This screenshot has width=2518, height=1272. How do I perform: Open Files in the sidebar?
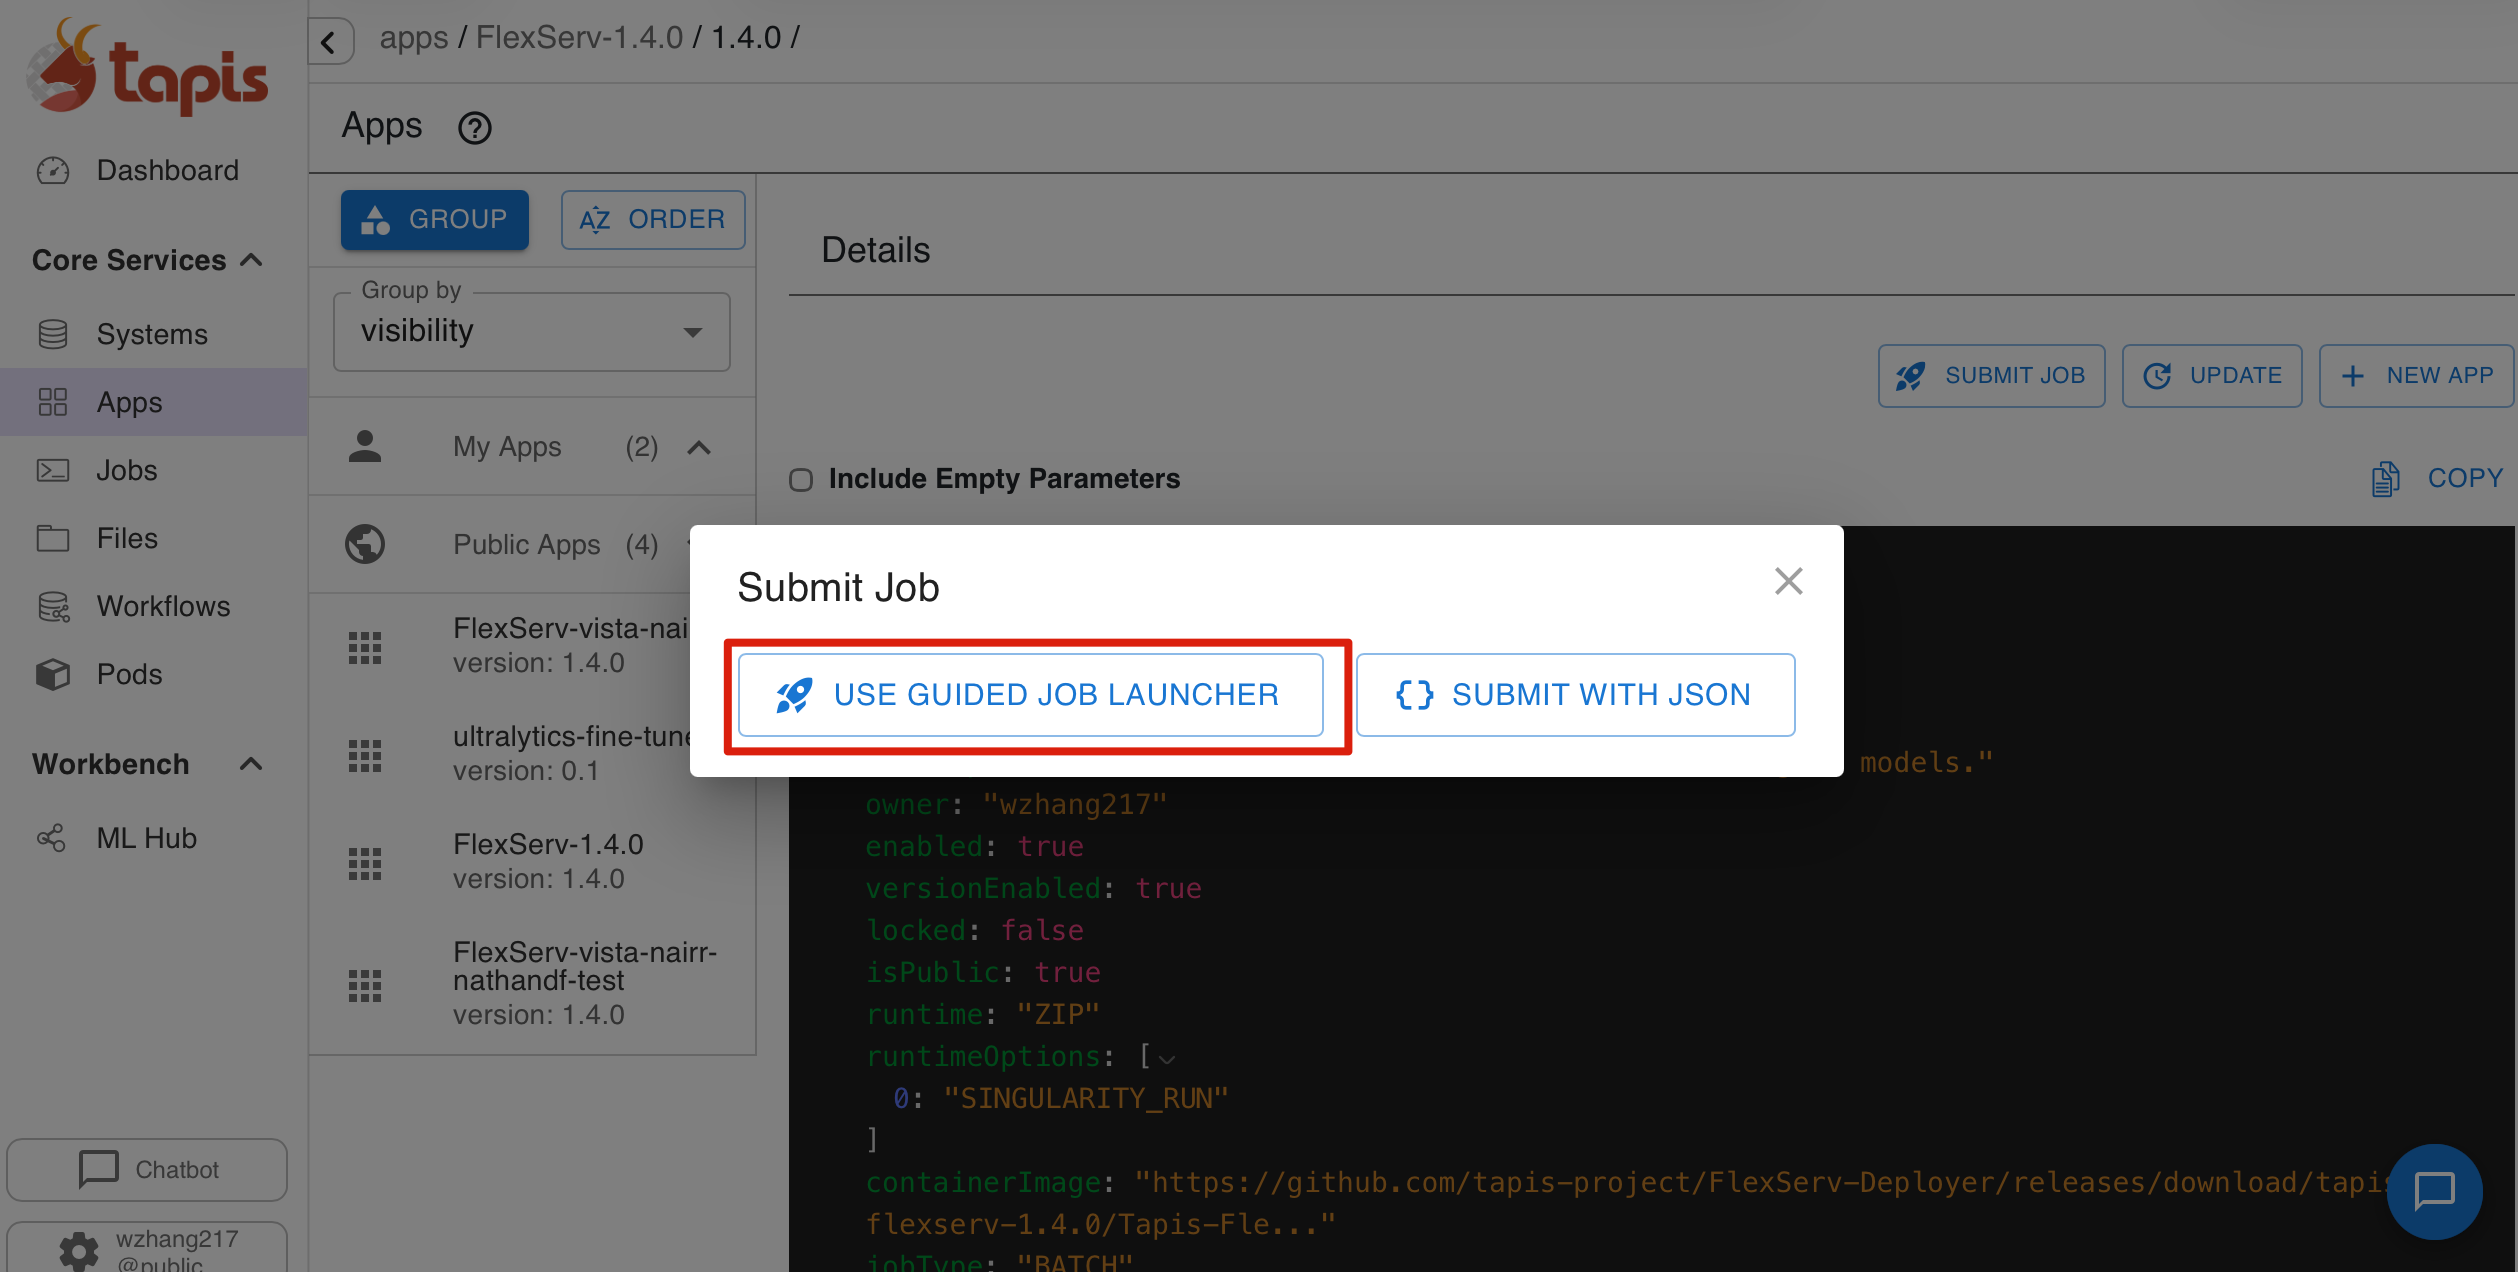[153, 538]
